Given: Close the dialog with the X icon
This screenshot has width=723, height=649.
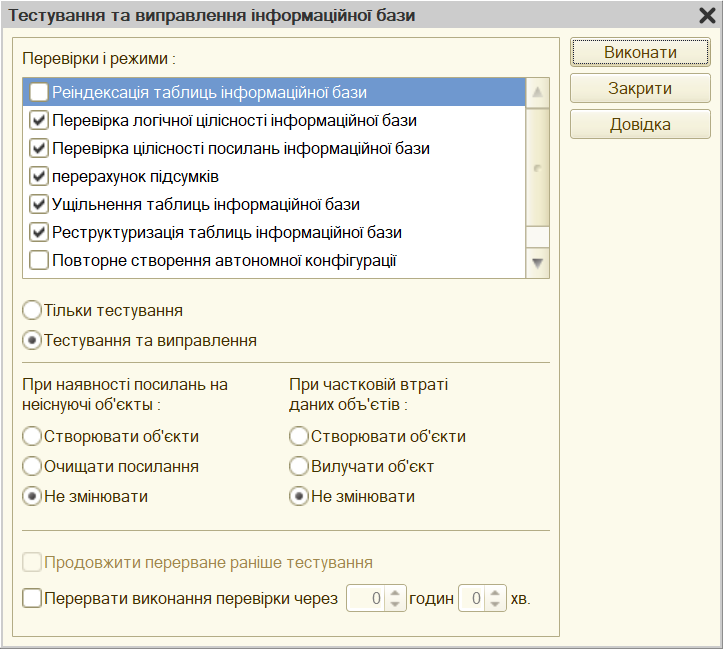Looking at the screenshot, I should 707,15.
